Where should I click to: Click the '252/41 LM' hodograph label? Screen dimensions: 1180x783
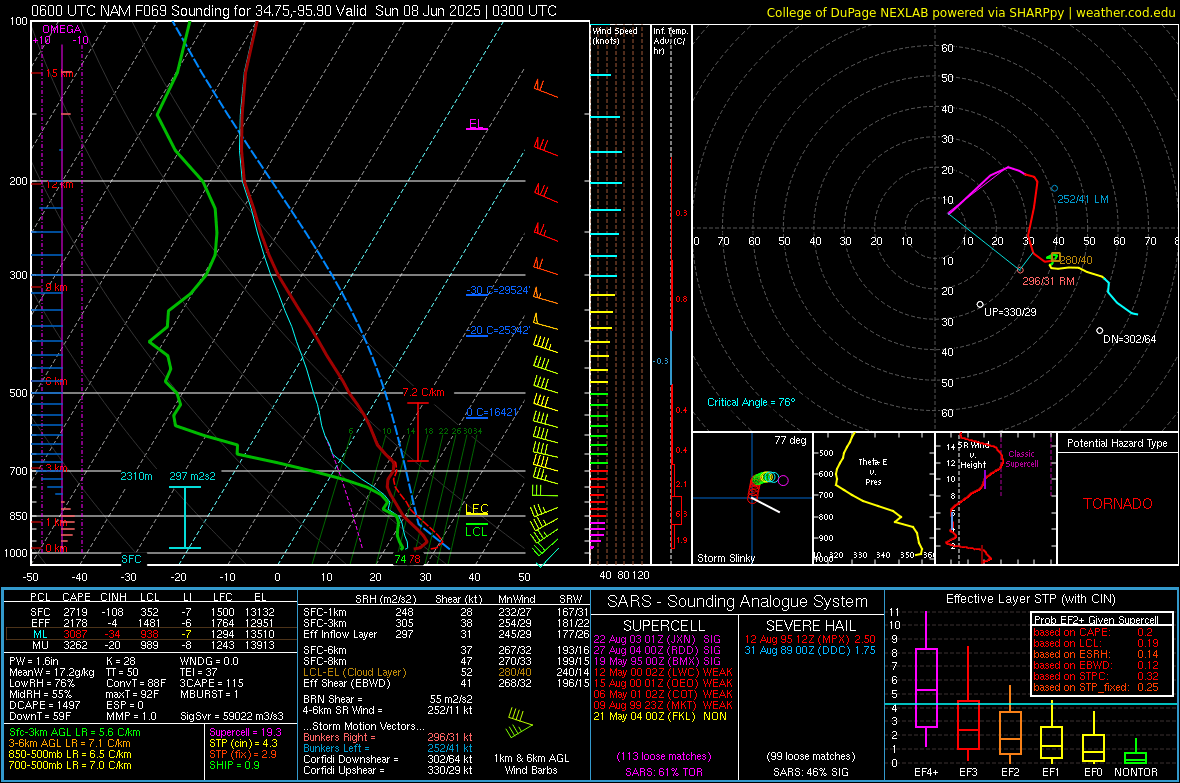(1083, 199)
